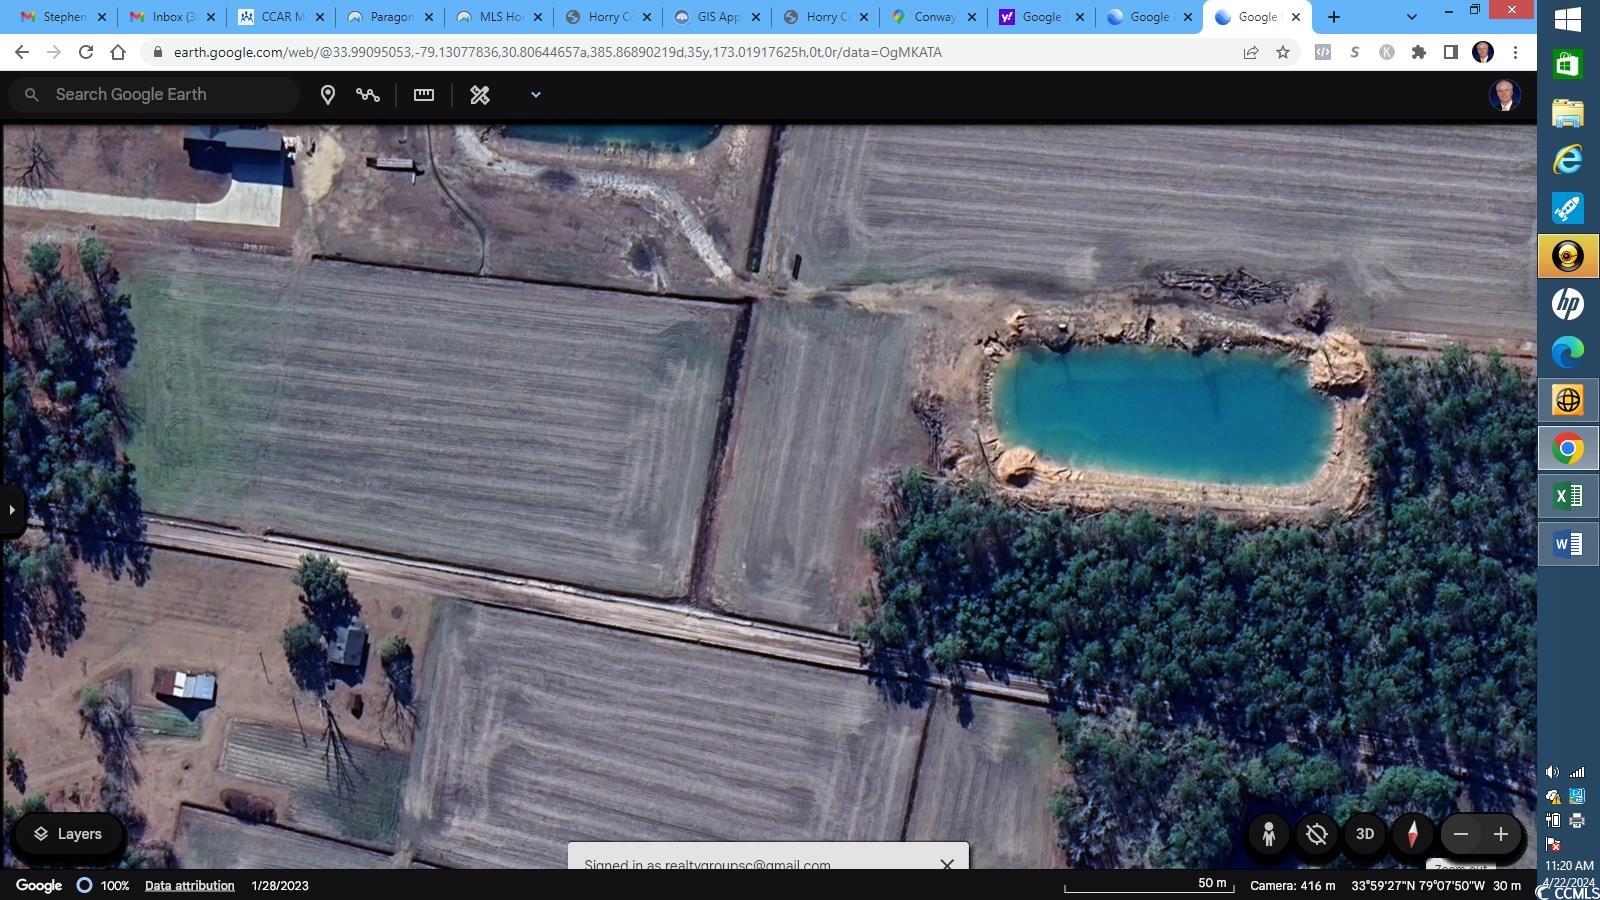The width and height of the screenshot is (1600, 900).
Task: Click the Search Google Earth field
Action: [170, 95]
